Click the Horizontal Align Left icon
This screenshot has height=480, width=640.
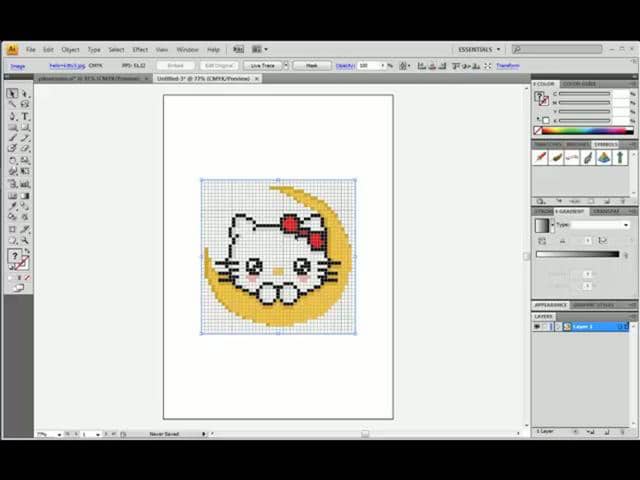tap(422, 65)
